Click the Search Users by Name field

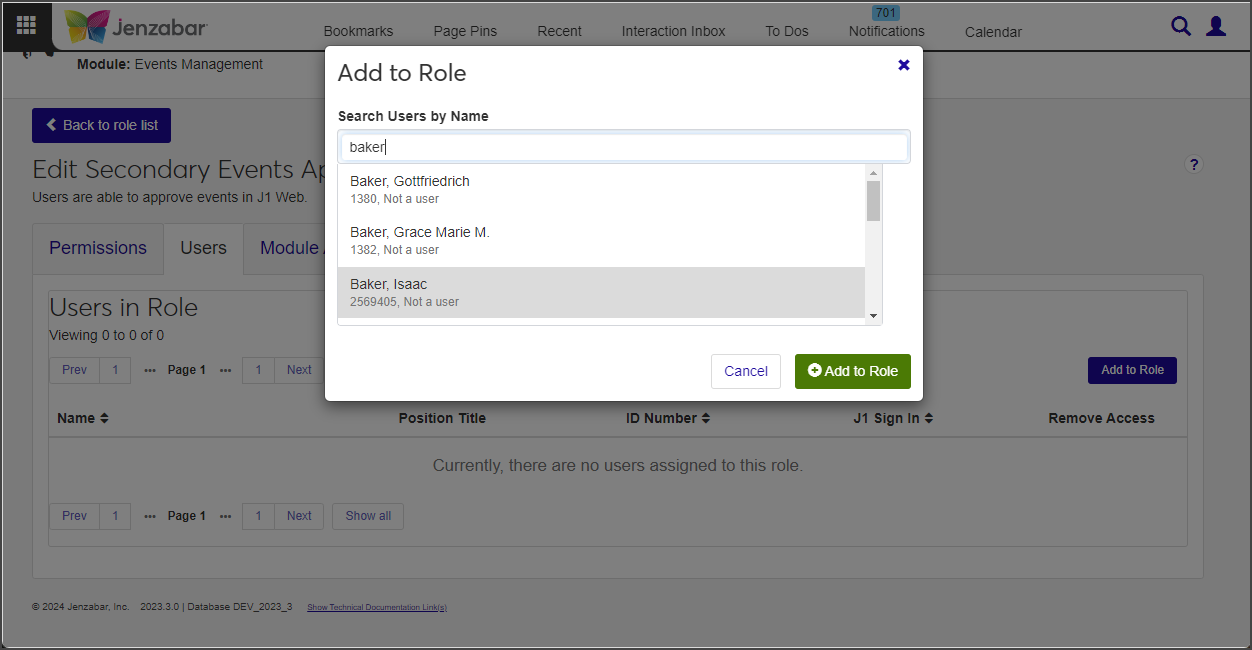click(x=624, y=147)
